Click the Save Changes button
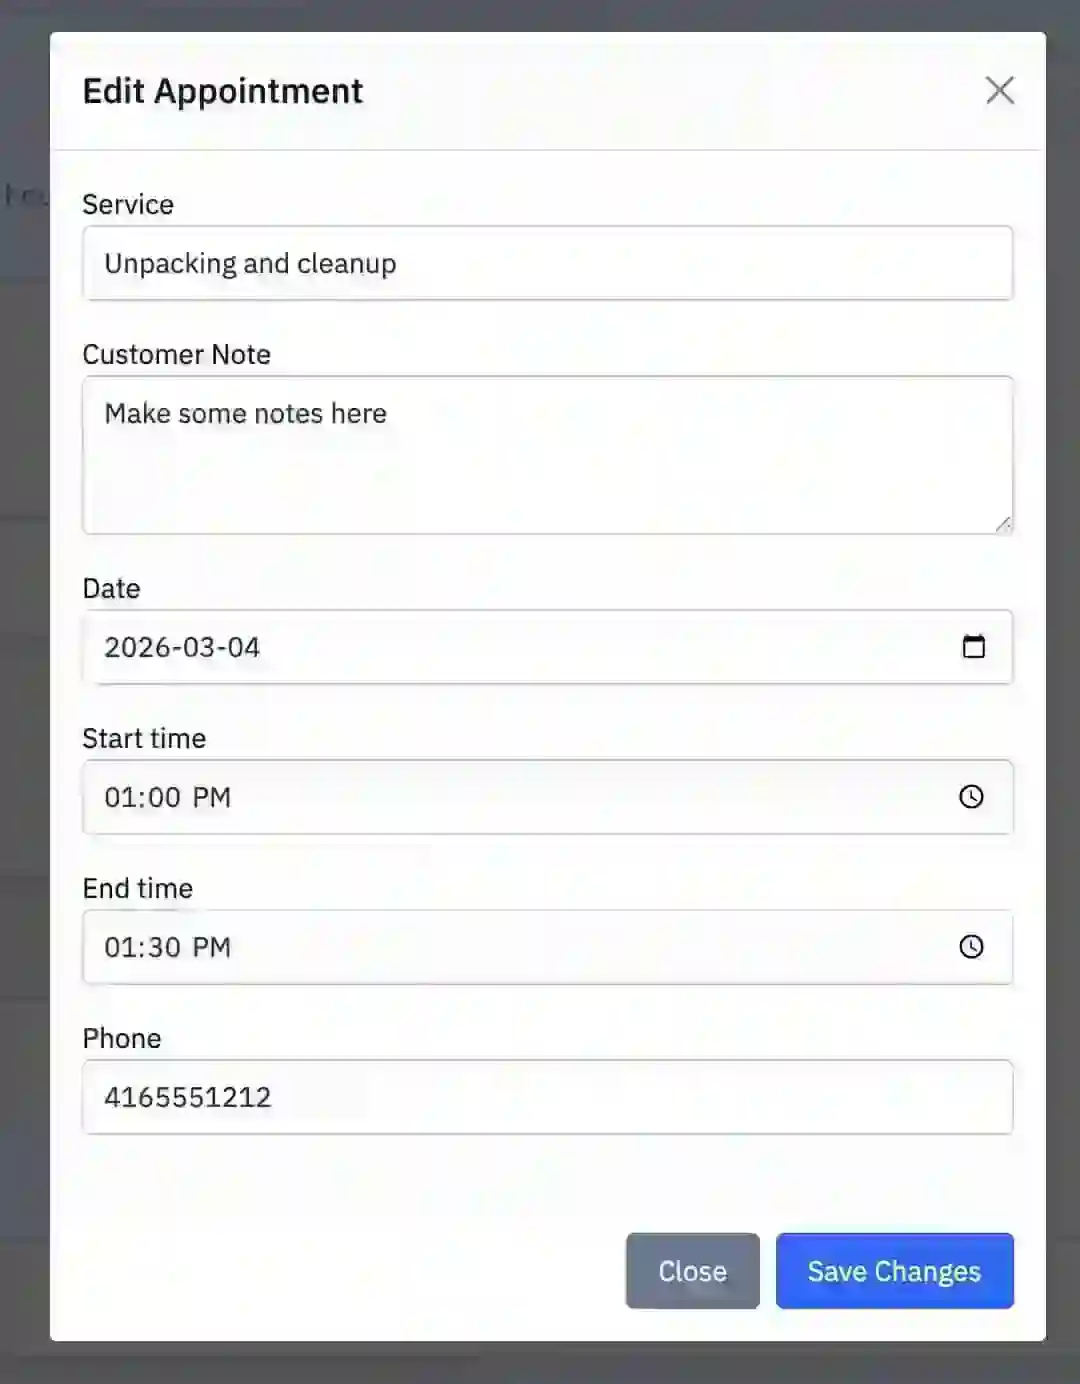The height and width of the screenshot is (1384, 1080). [894, 1270]
